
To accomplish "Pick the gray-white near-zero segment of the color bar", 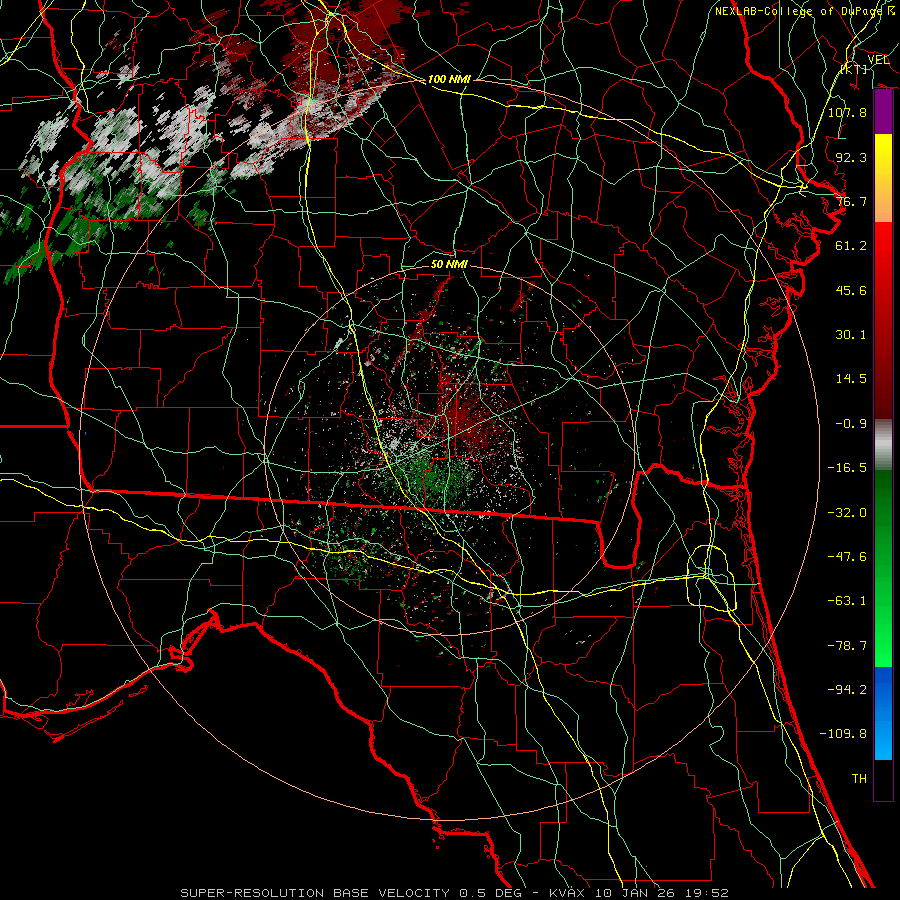I will pos(883,445).
